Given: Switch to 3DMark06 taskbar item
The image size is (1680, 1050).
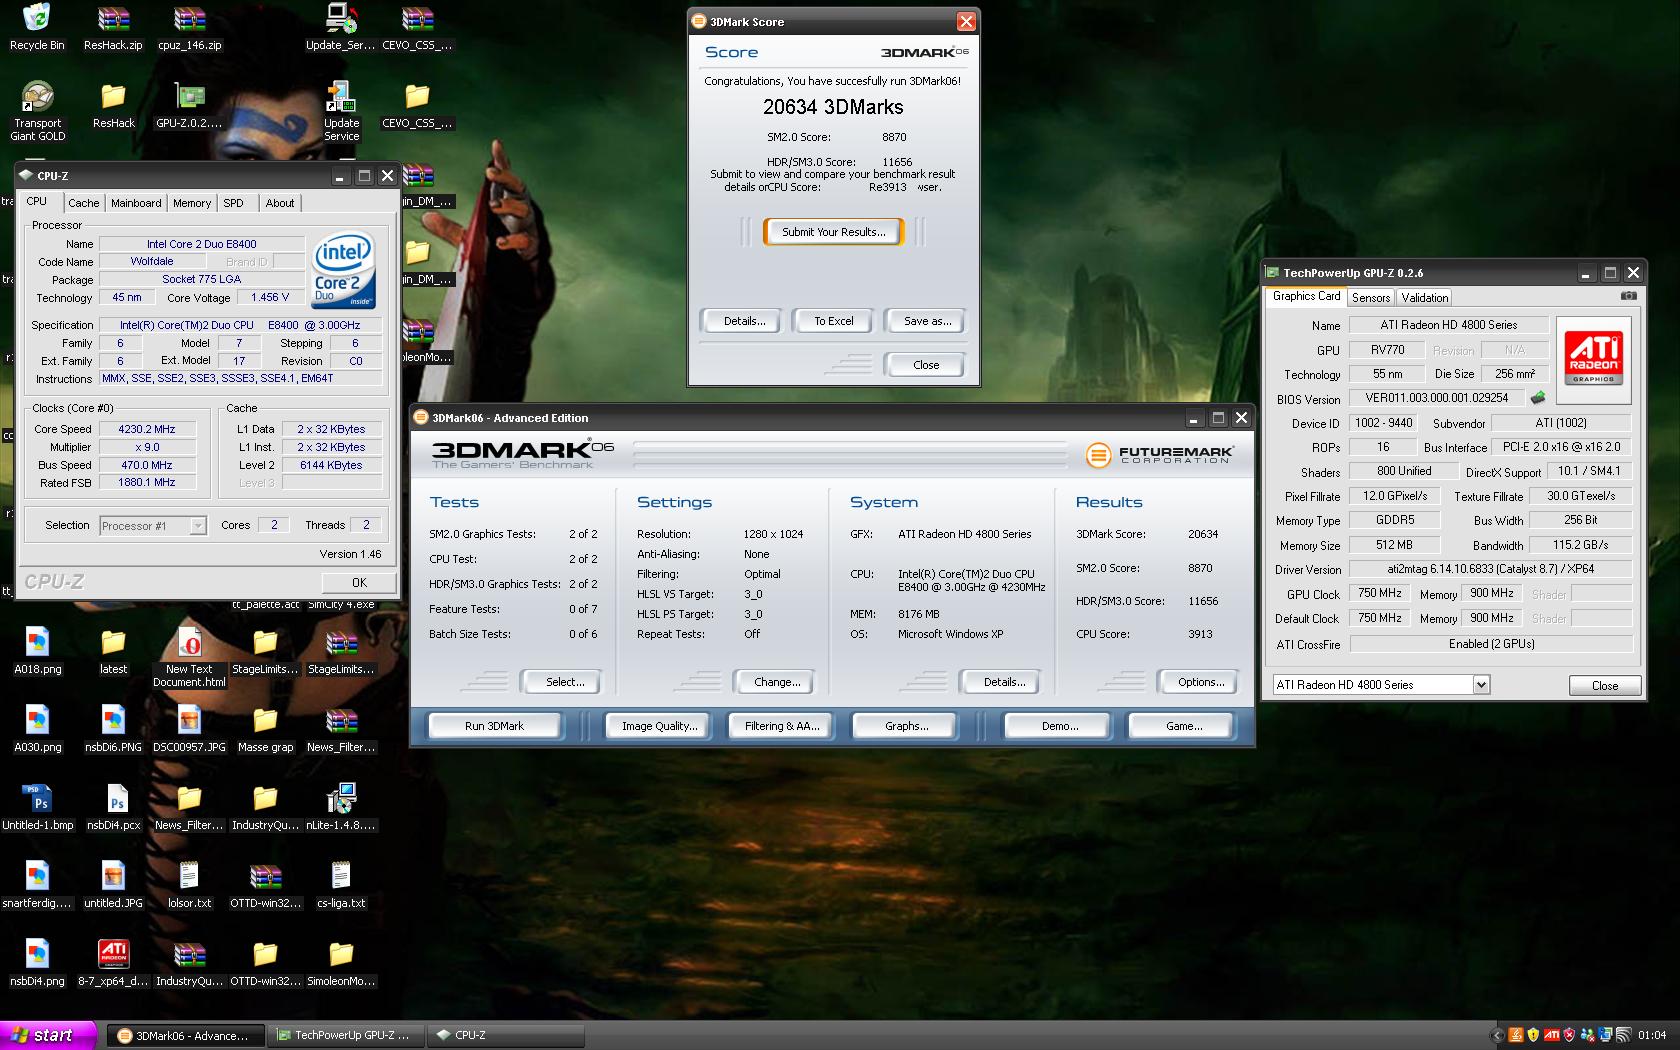Looking at the screenshot, I should click(186, 1035).
